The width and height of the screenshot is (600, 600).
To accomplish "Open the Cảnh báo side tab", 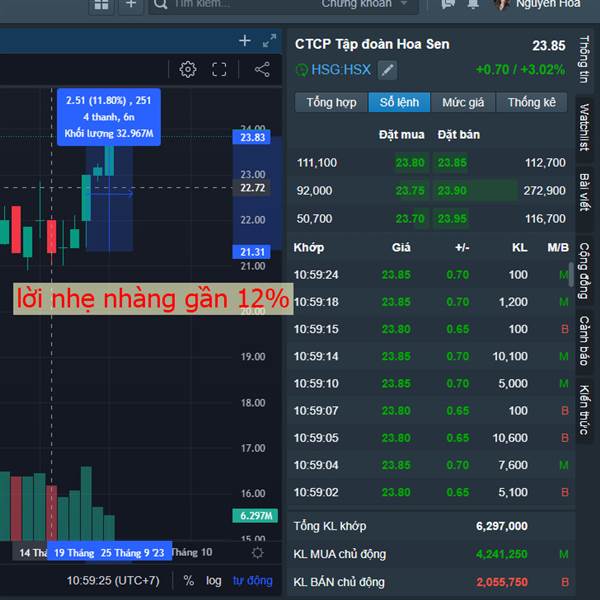I will pos(584,341).
